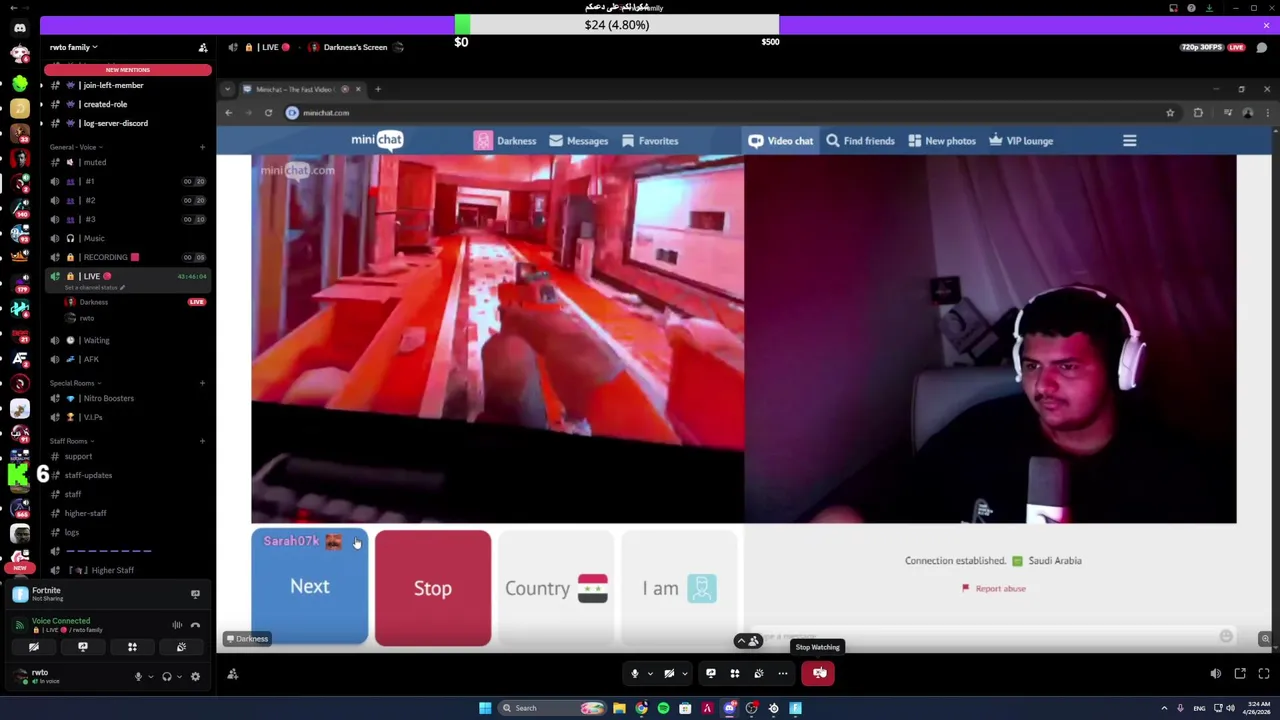Adjust stream volume speaker icon
Screen dimensions: 1280x720
click(x=1216, y=674)
